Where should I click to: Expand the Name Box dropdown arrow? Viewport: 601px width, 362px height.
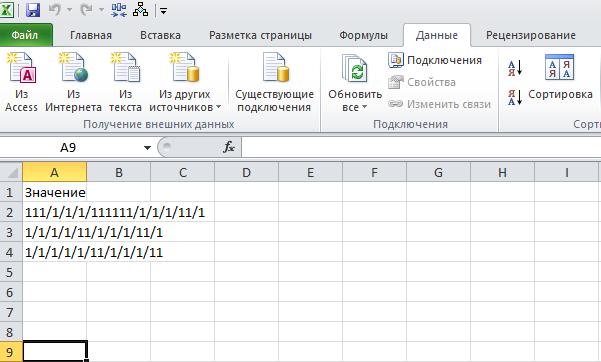coord(147,148)
